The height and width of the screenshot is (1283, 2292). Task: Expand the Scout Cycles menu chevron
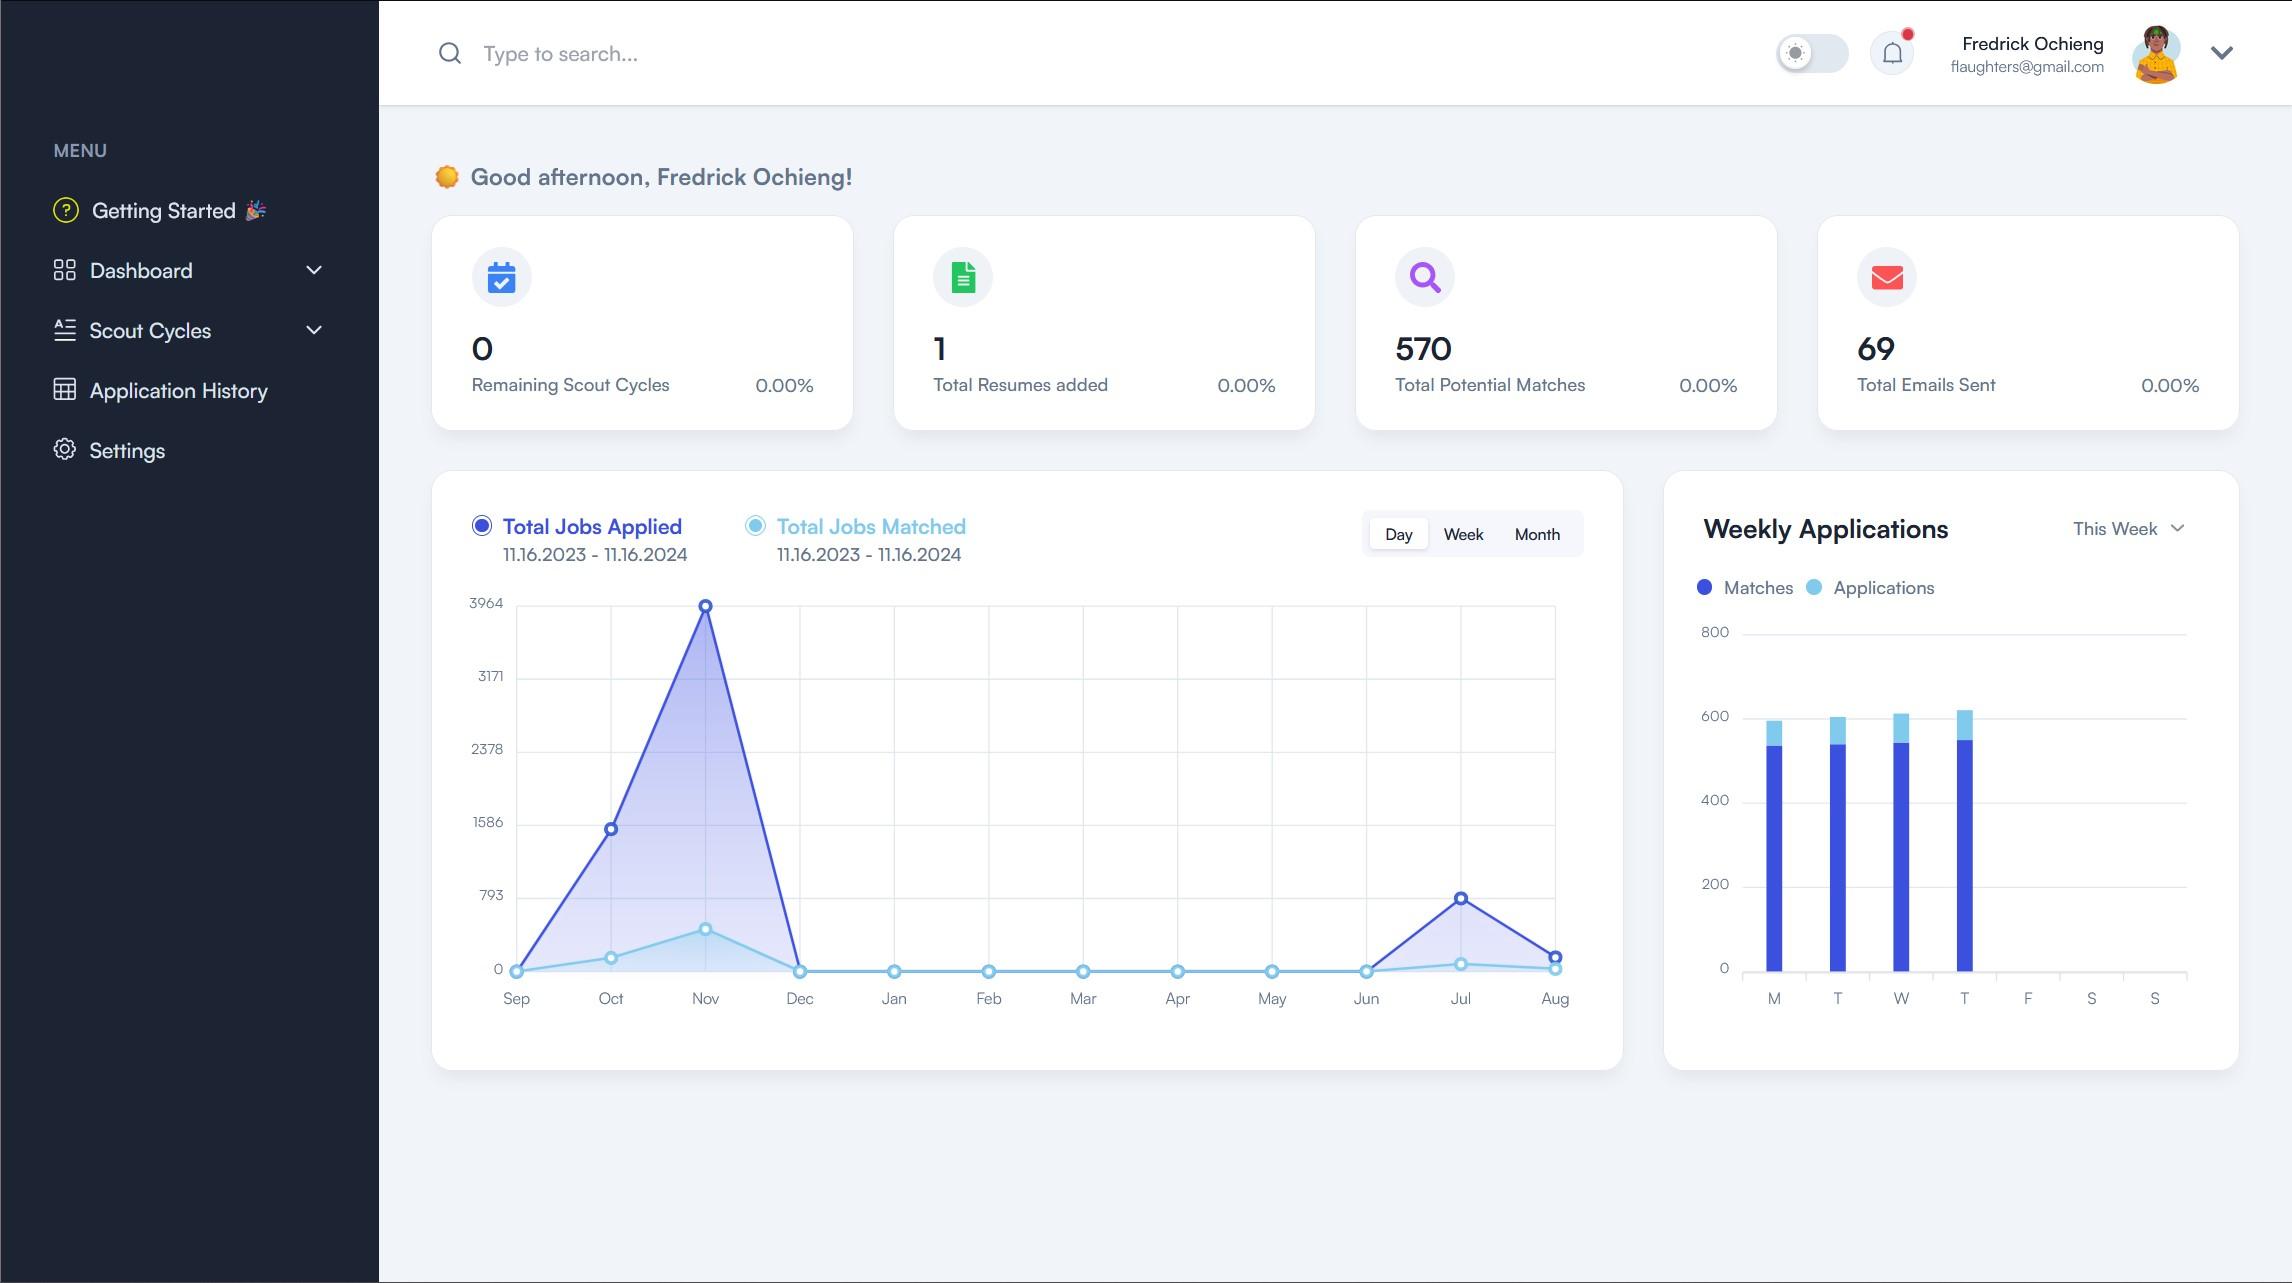coord(314,330)
